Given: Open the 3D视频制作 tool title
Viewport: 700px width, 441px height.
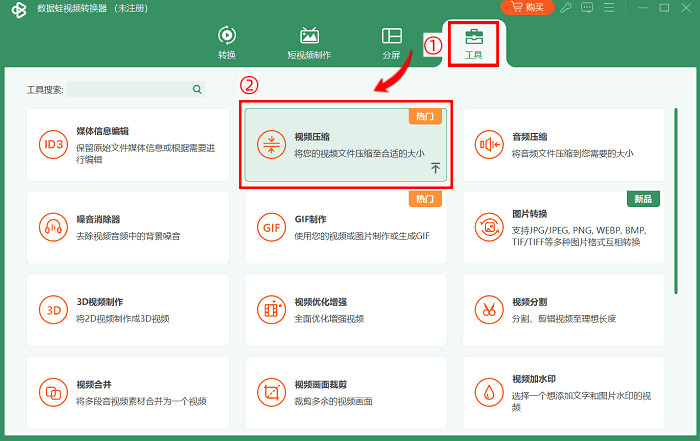Looking at the screenshot, I should [x=100, y=302].
